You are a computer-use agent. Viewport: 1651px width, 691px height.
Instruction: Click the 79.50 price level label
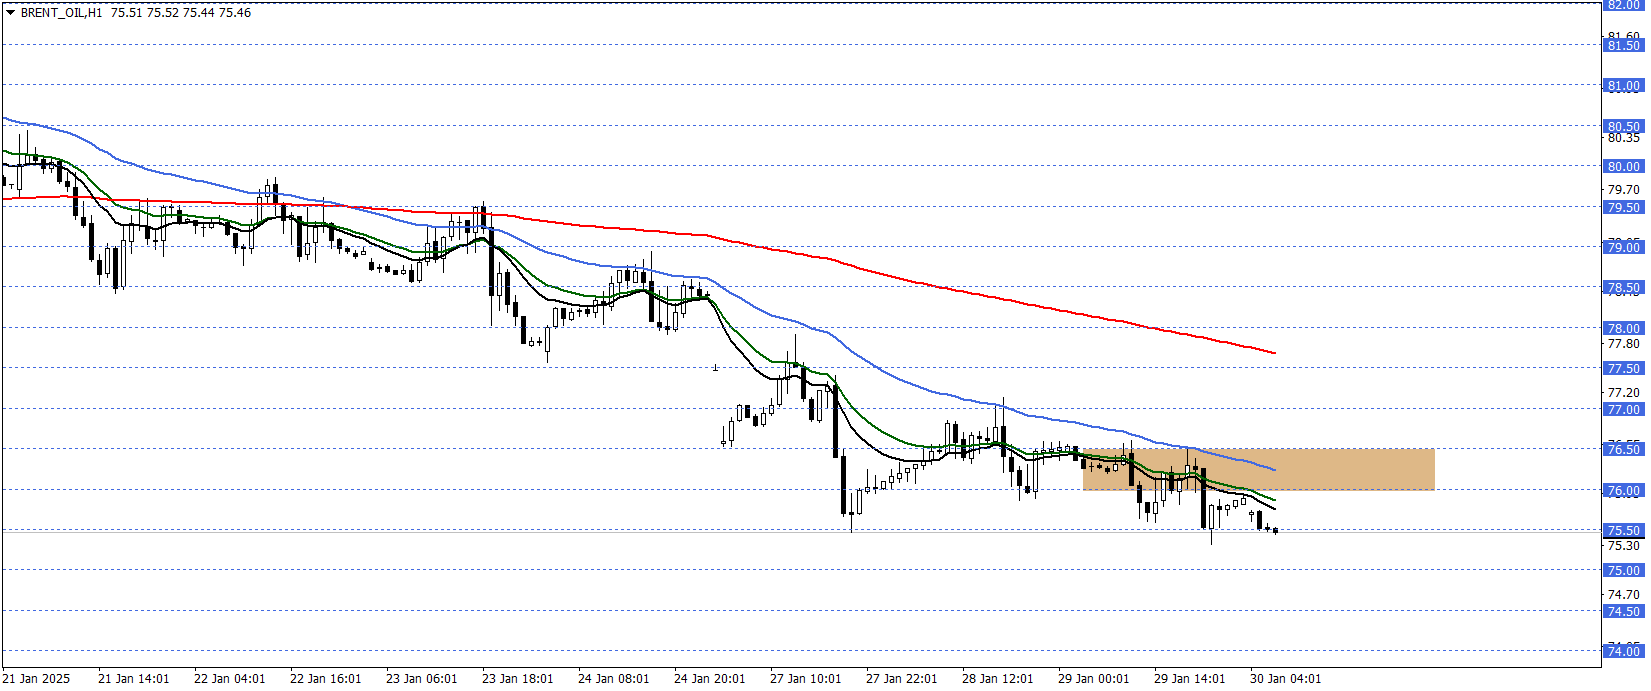(x=1623, y=208)
